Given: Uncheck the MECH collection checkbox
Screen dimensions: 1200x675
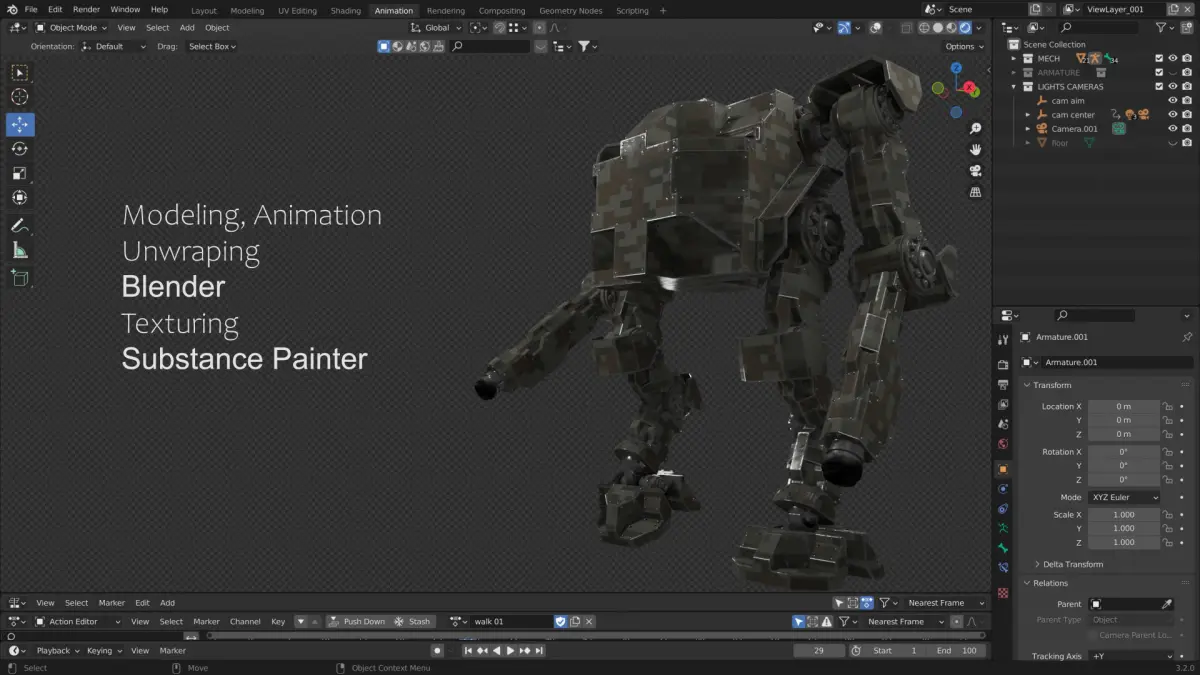Looking at the screenshot, I should (x=1159, y=58).
